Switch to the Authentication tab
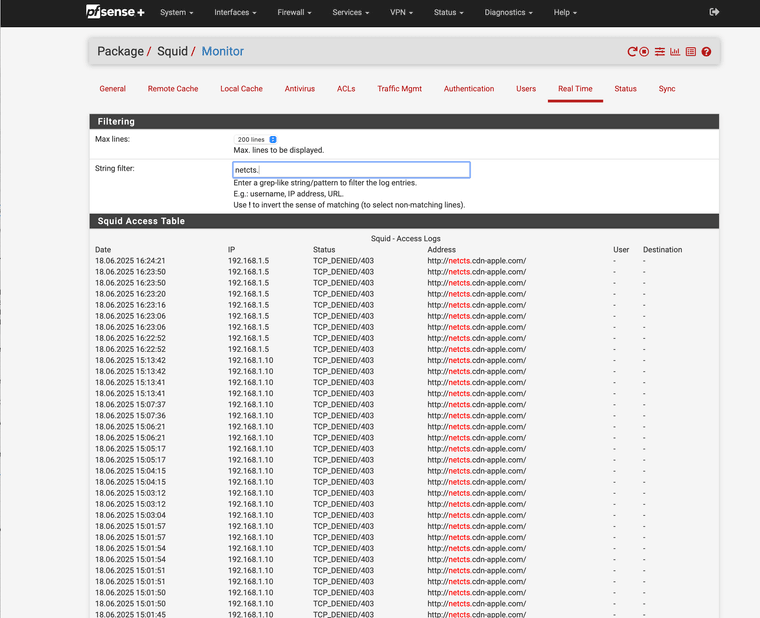 [x=469, y=89]
